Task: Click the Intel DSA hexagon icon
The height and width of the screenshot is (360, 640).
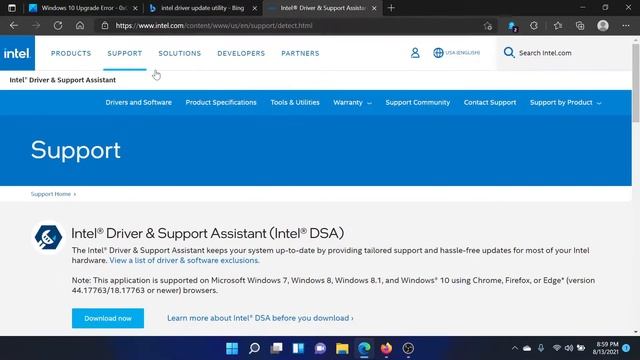Action: point(48,237)
